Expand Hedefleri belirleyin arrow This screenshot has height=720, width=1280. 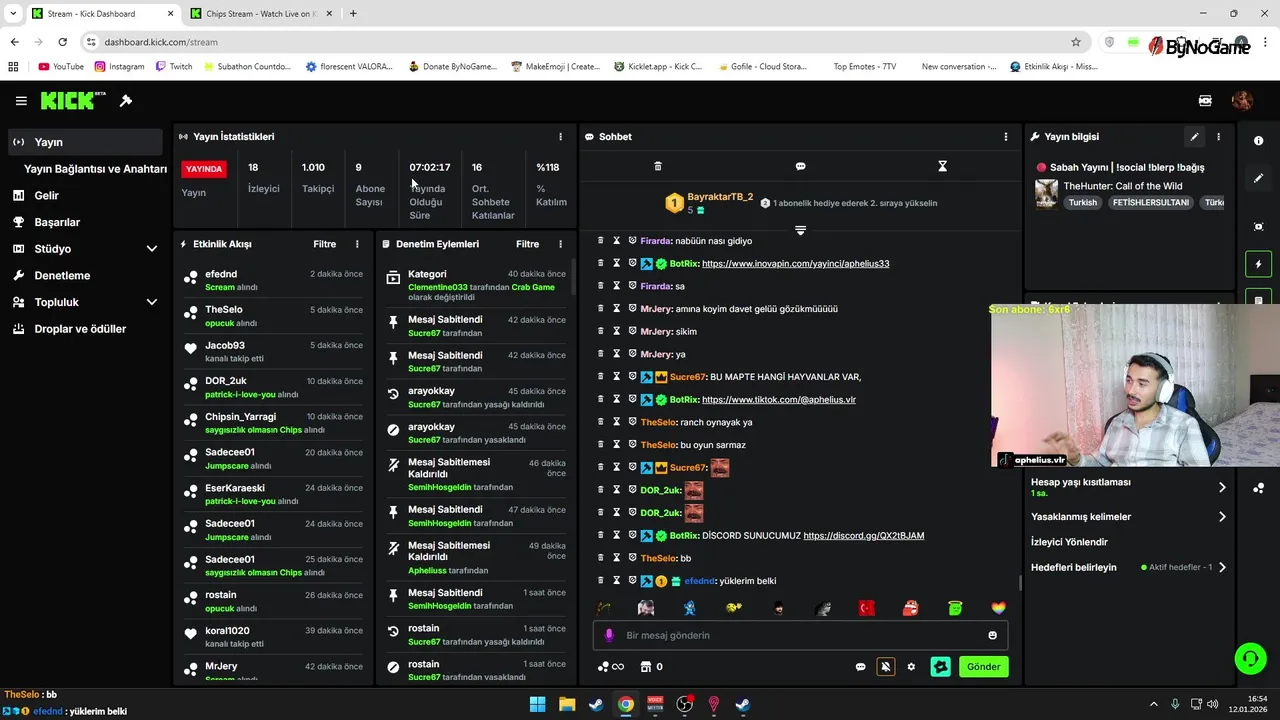(1221, 567)
